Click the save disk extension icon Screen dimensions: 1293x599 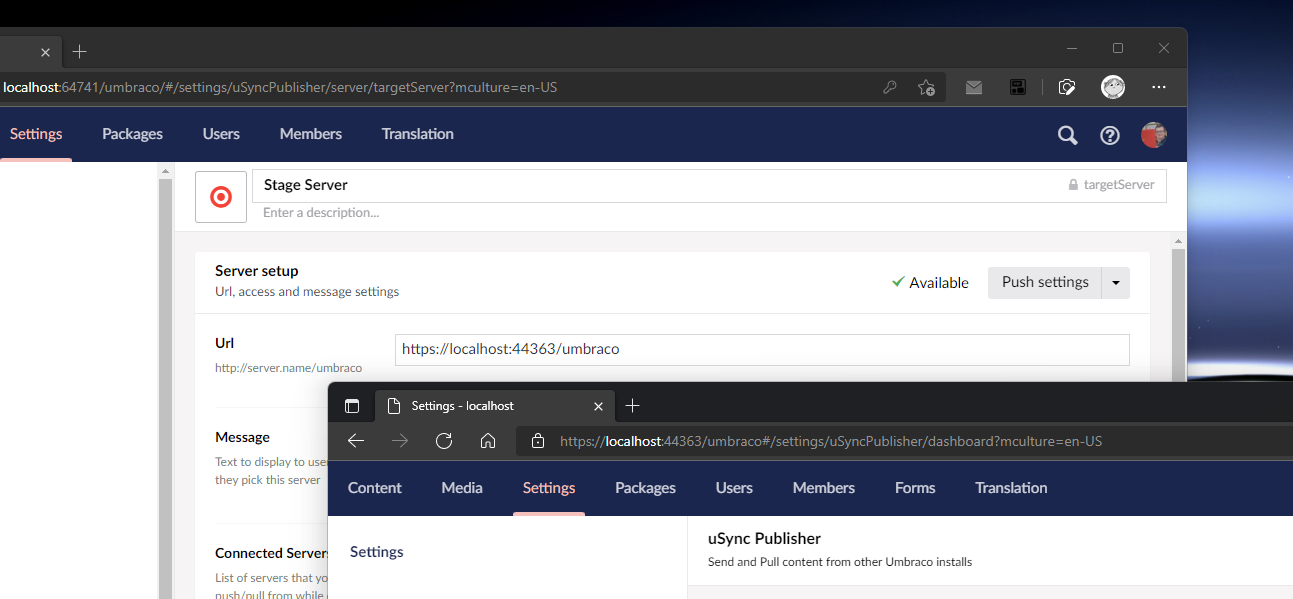tap(1018, 87)
